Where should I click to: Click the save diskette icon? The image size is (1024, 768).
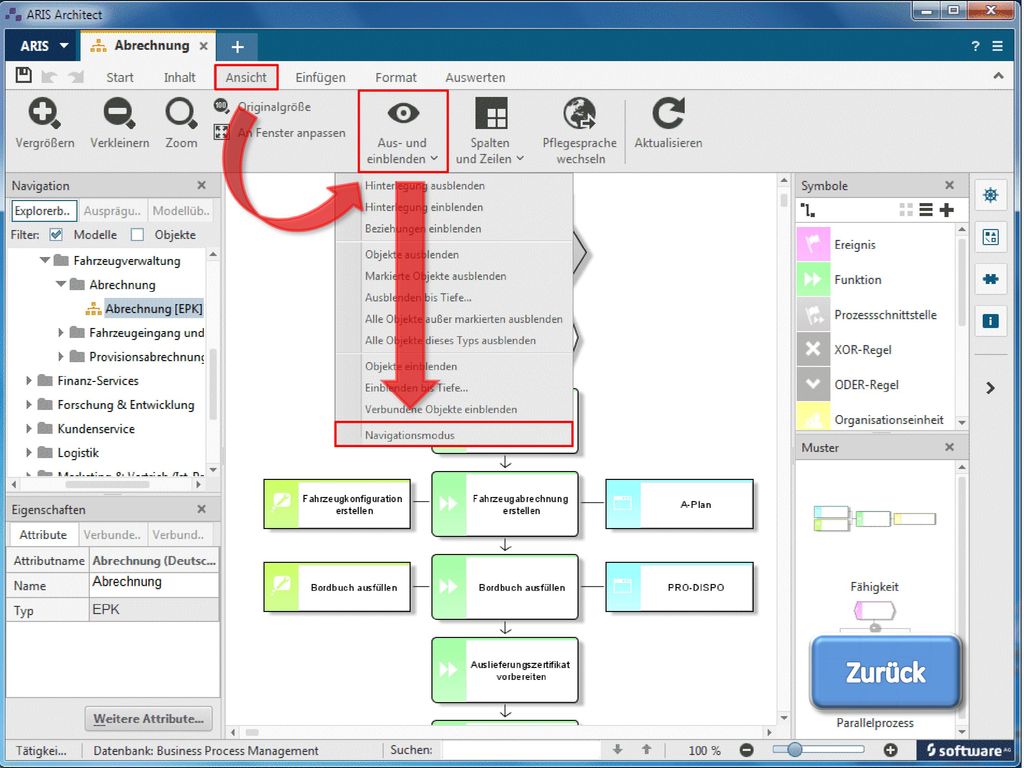click(x=24, y=76)
